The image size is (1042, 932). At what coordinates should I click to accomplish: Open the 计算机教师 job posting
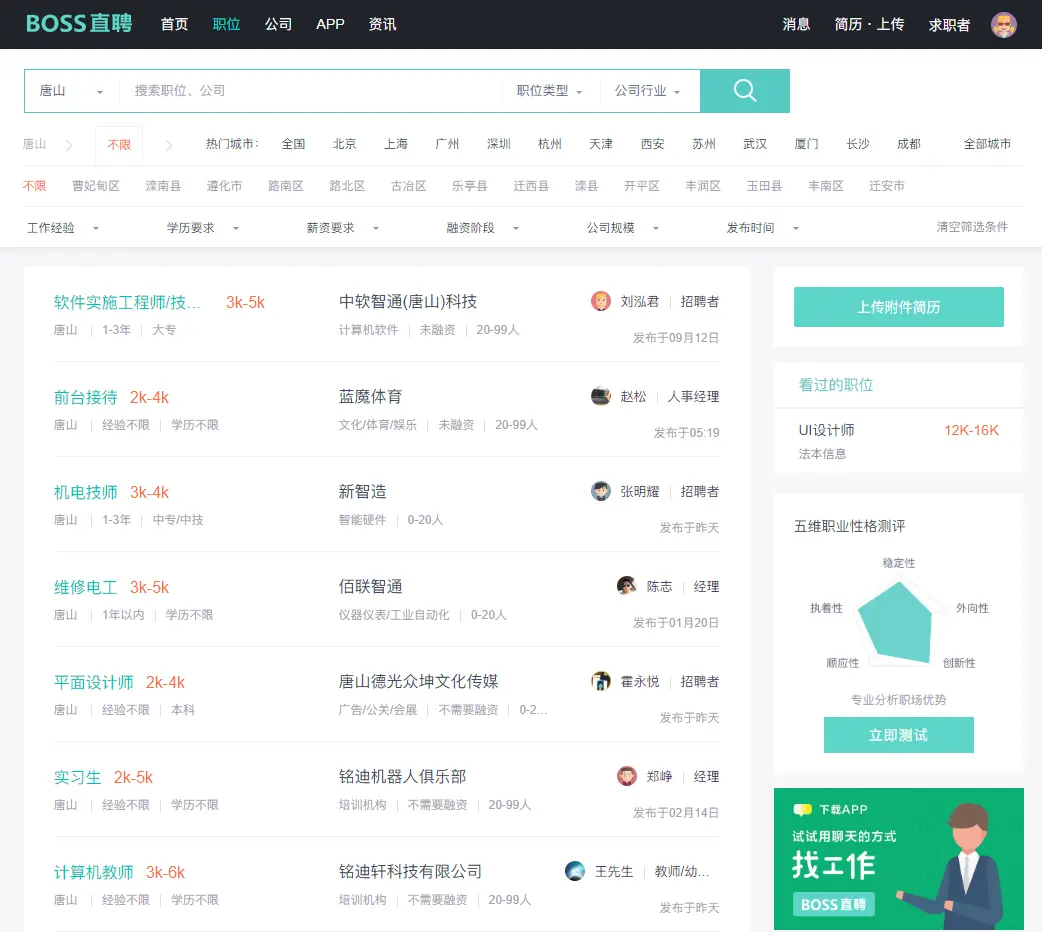point(93,872)
